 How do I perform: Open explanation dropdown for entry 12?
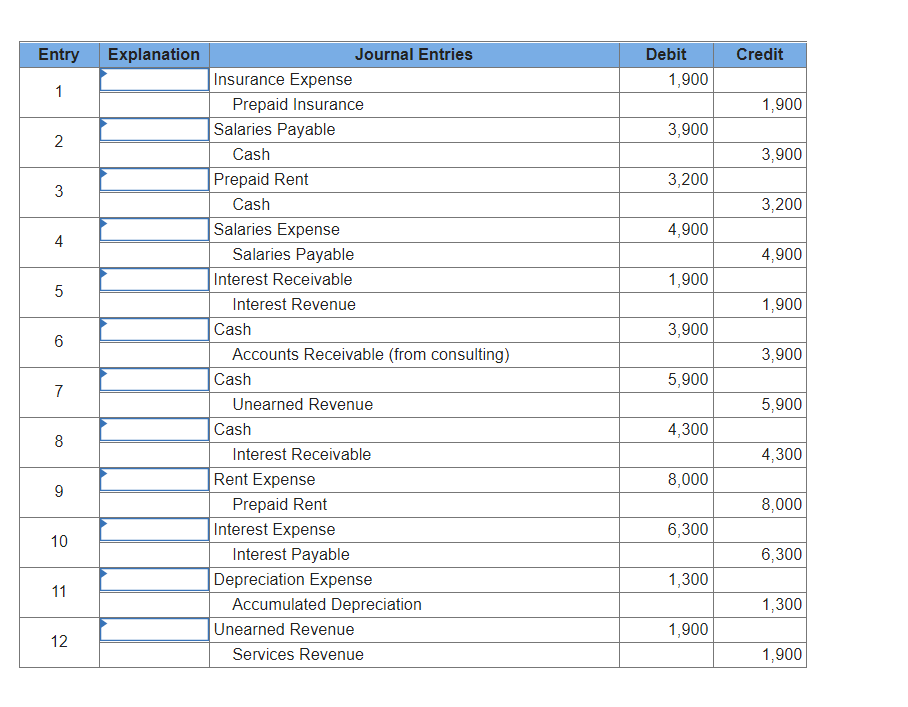(x=154, y=629)
